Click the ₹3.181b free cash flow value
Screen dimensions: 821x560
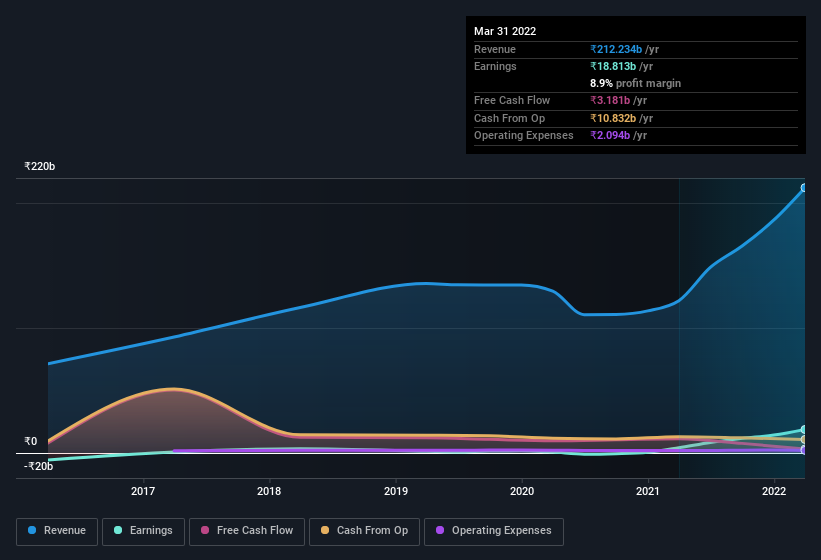610,100
